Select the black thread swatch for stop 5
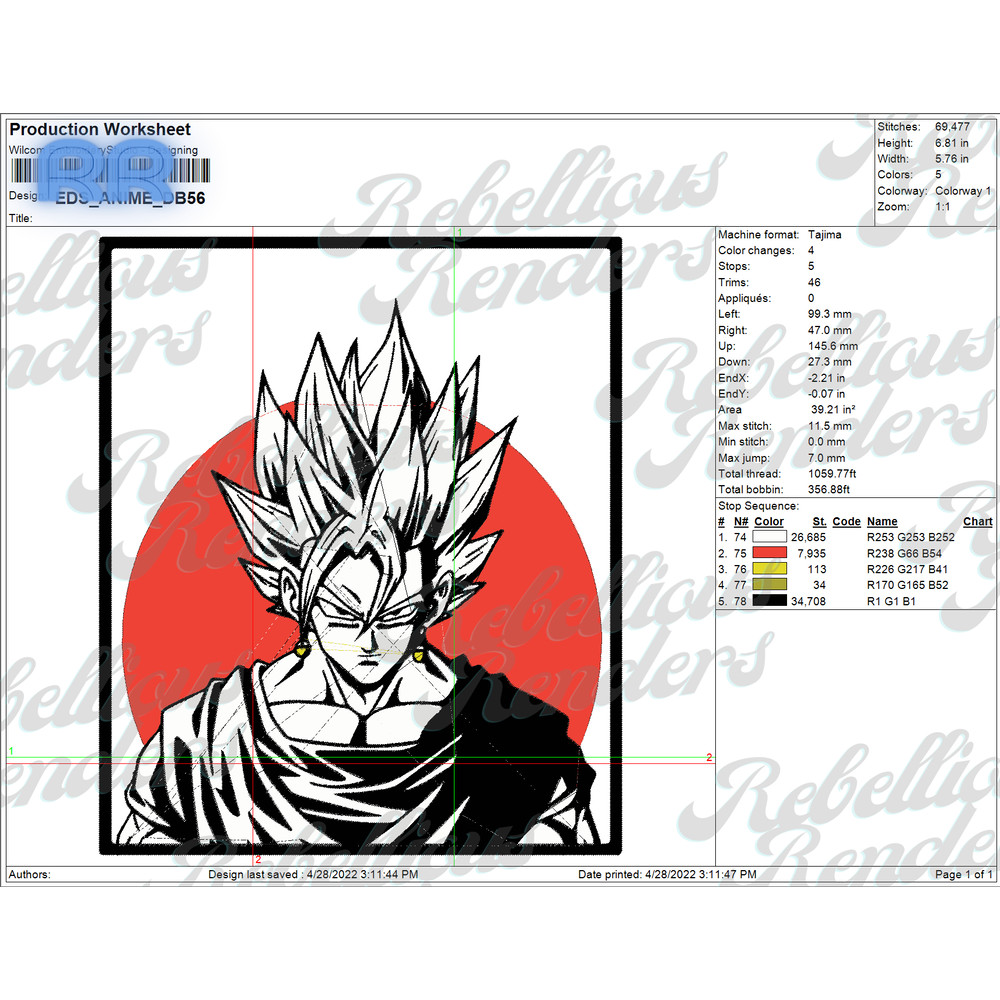This screenshot has width=1000, height=1000. point(769,600)
